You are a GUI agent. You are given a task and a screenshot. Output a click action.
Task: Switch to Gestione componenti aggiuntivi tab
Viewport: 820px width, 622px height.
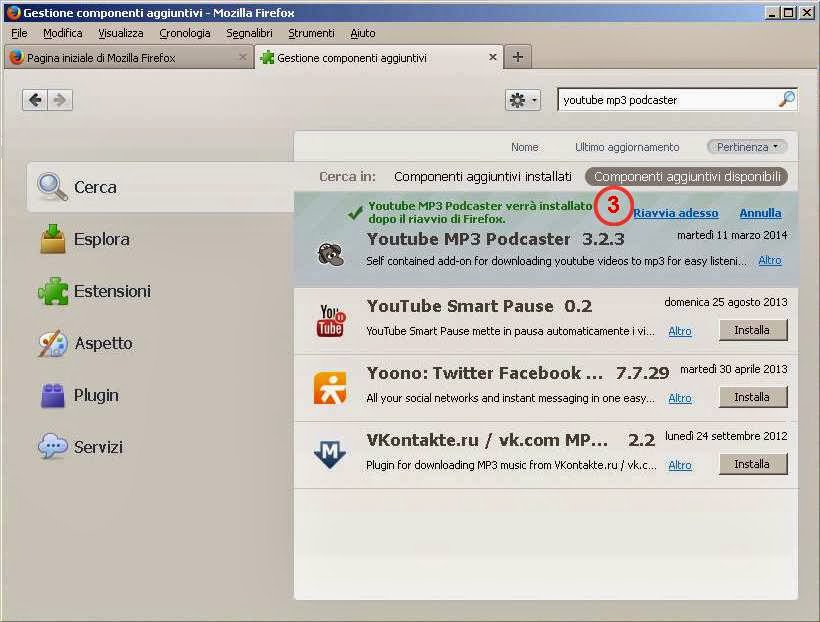[379, 58]
